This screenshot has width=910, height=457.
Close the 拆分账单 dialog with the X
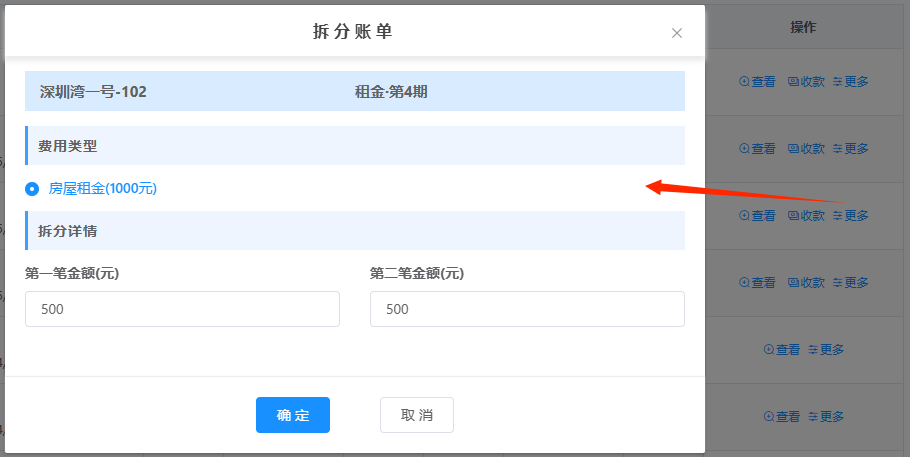click(677, 33)
